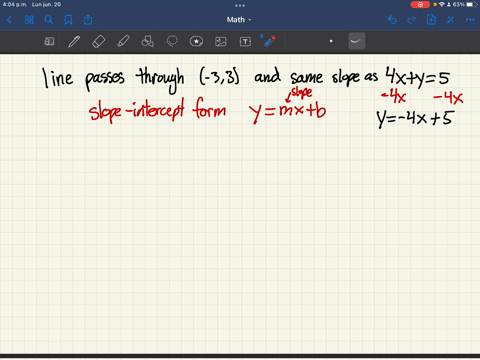
Task: Tap the handwritten point '(-3,3)'
Action: coord(219,77)
